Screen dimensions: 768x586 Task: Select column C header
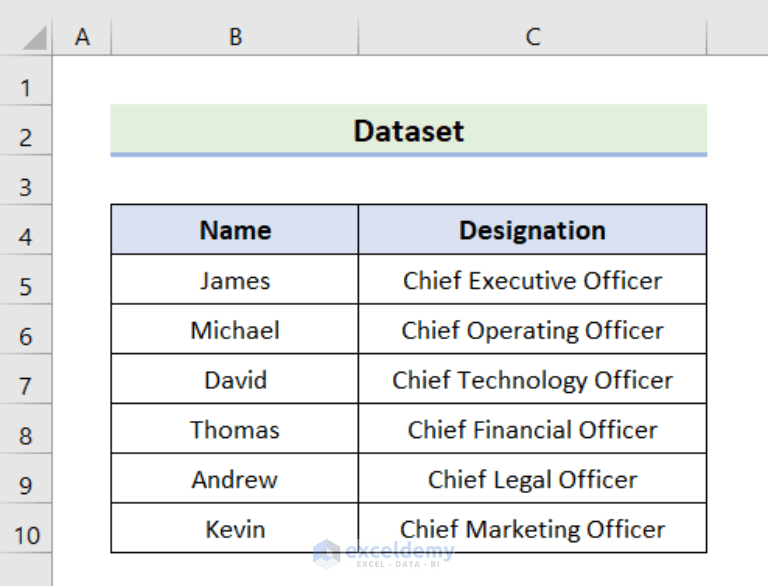tap(532, 37)
